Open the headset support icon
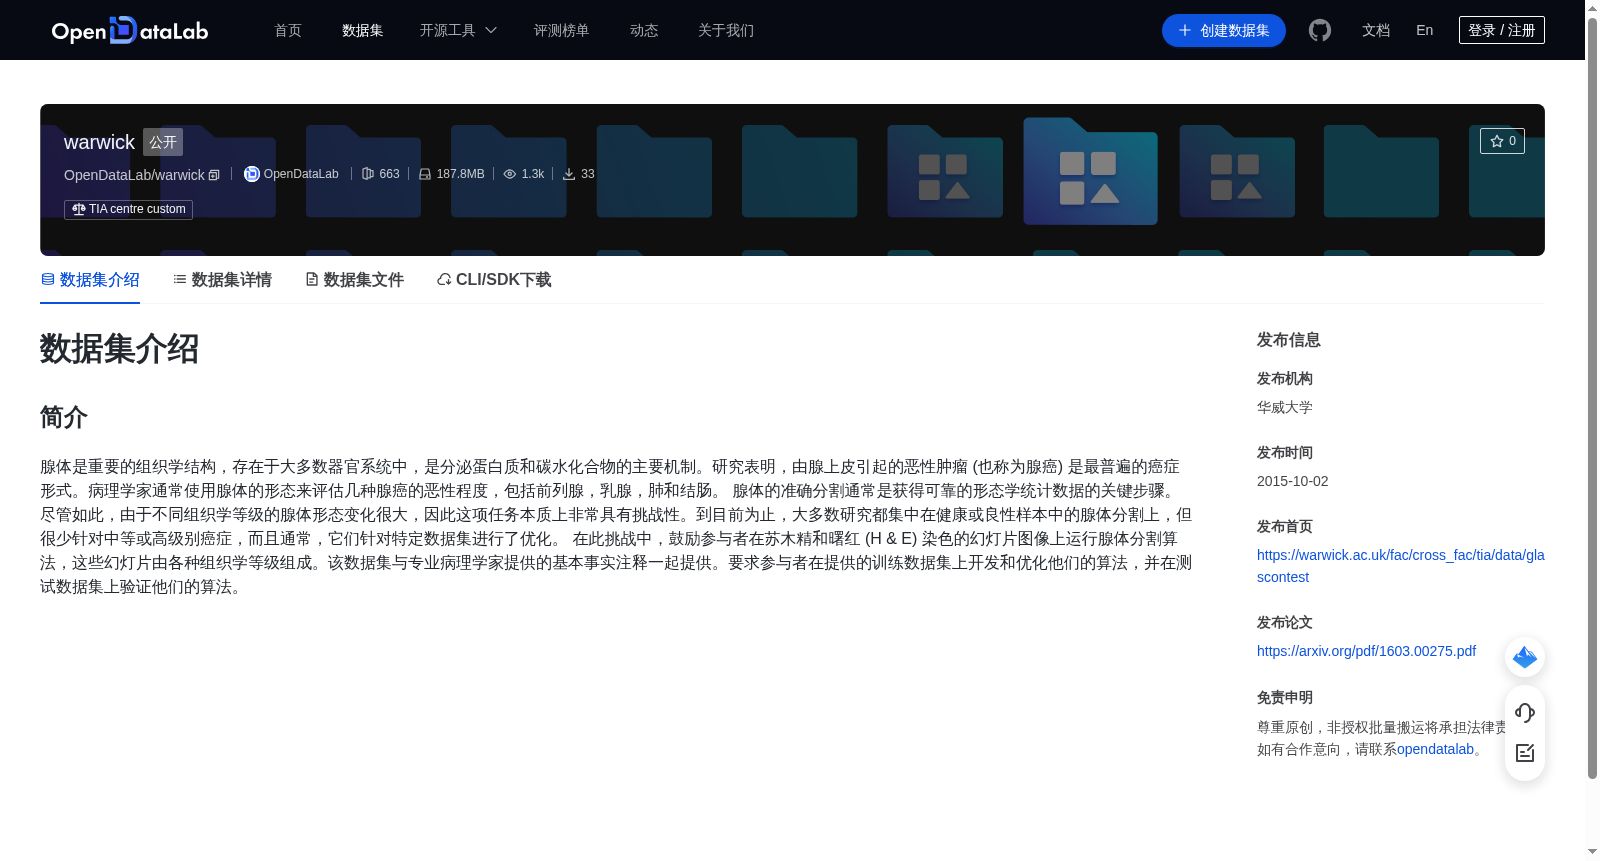Image resolution: width=1600 pixels, height=861 pixels. (x=1525, y=713)
